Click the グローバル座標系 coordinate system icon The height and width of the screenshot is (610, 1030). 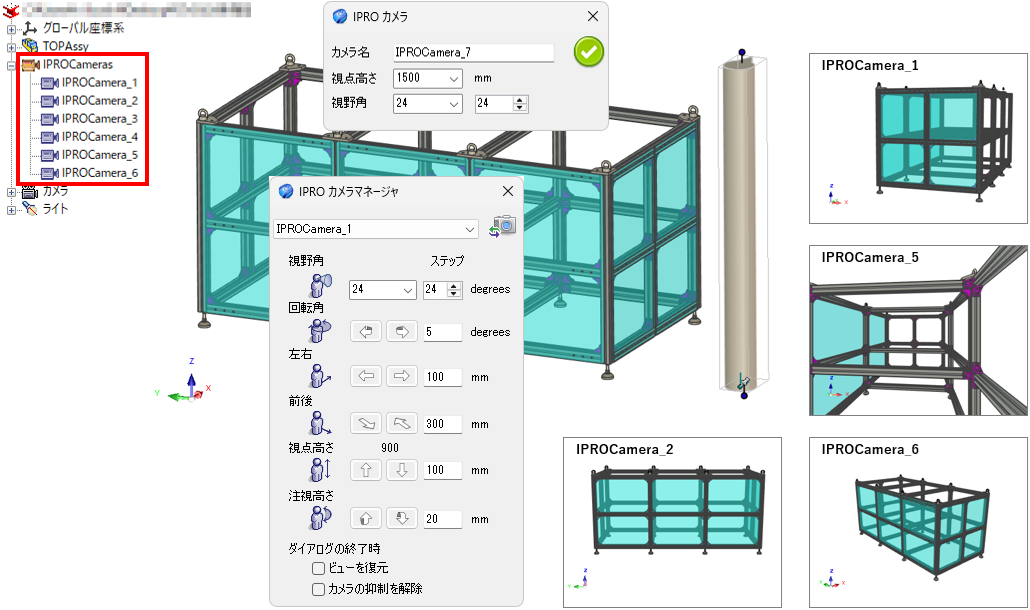(x=30, y=28)
